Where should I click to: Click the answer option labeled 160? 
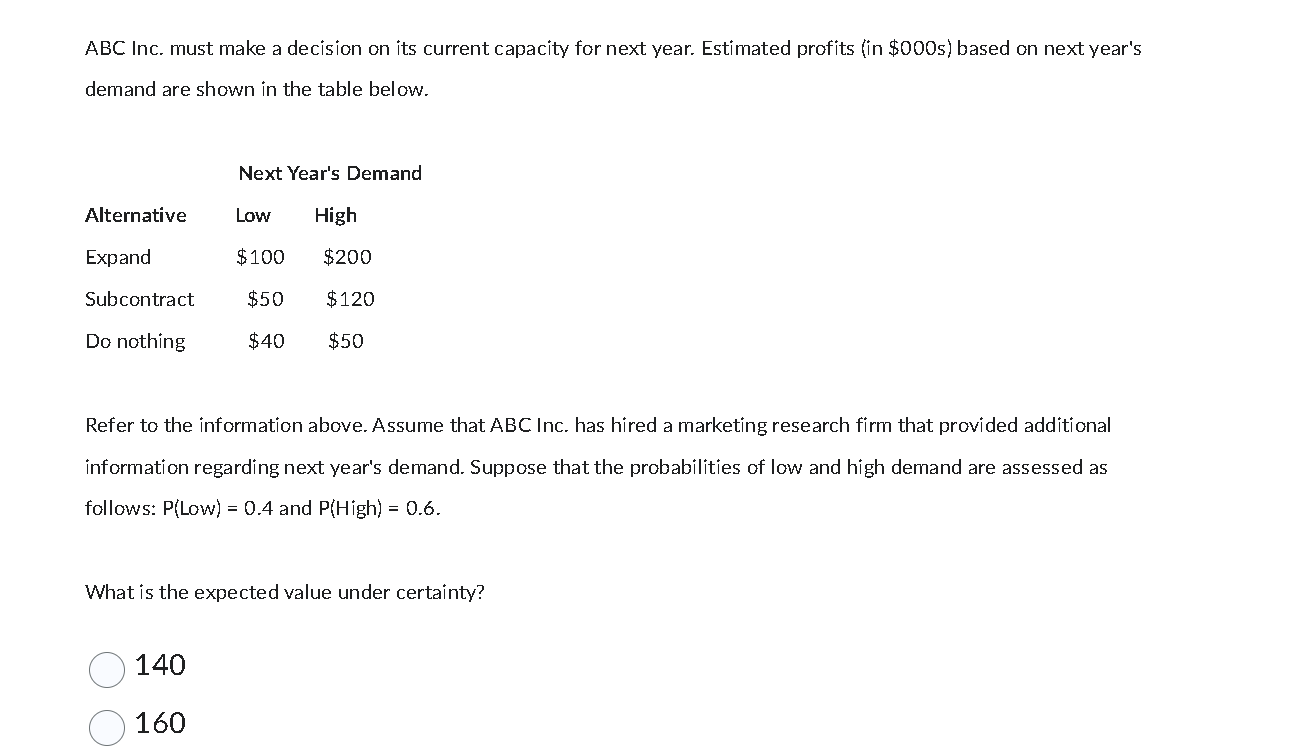160,723
